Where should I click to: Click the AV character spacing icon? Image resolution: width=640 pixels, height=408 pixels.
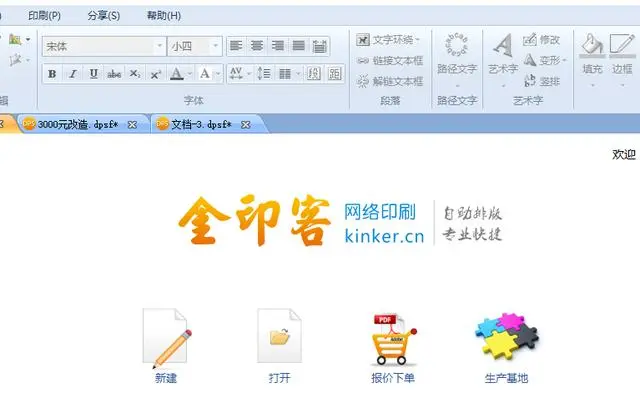236,74
